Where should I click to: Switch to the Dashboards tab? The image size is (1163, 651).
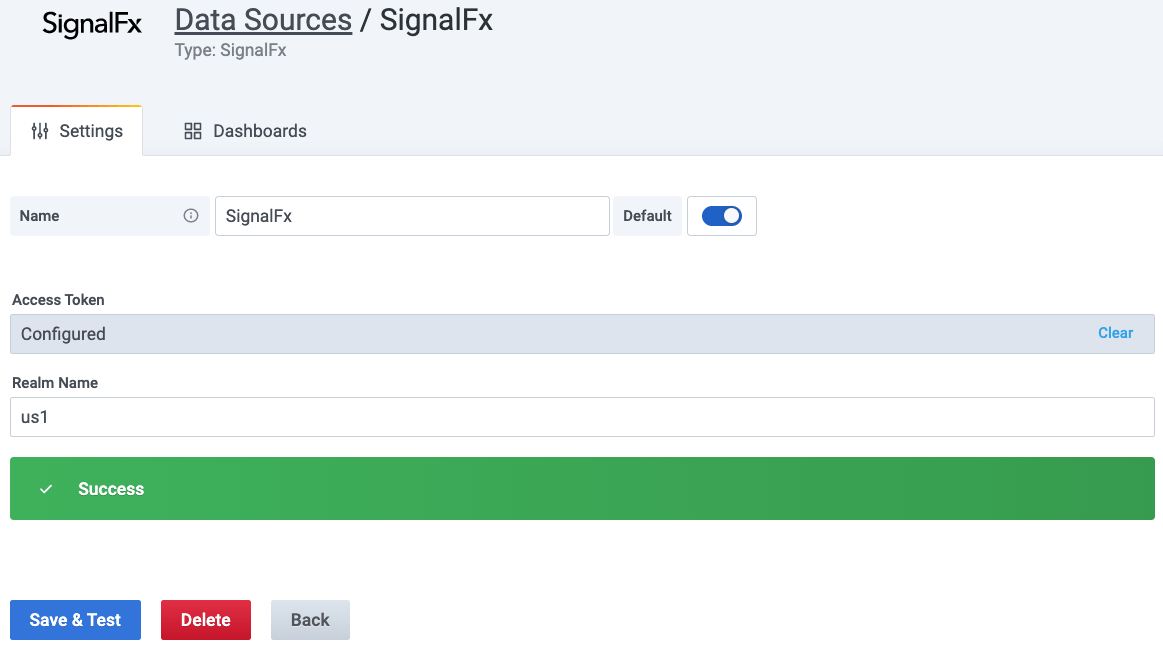pyautogui.click(x=259, y=130)
